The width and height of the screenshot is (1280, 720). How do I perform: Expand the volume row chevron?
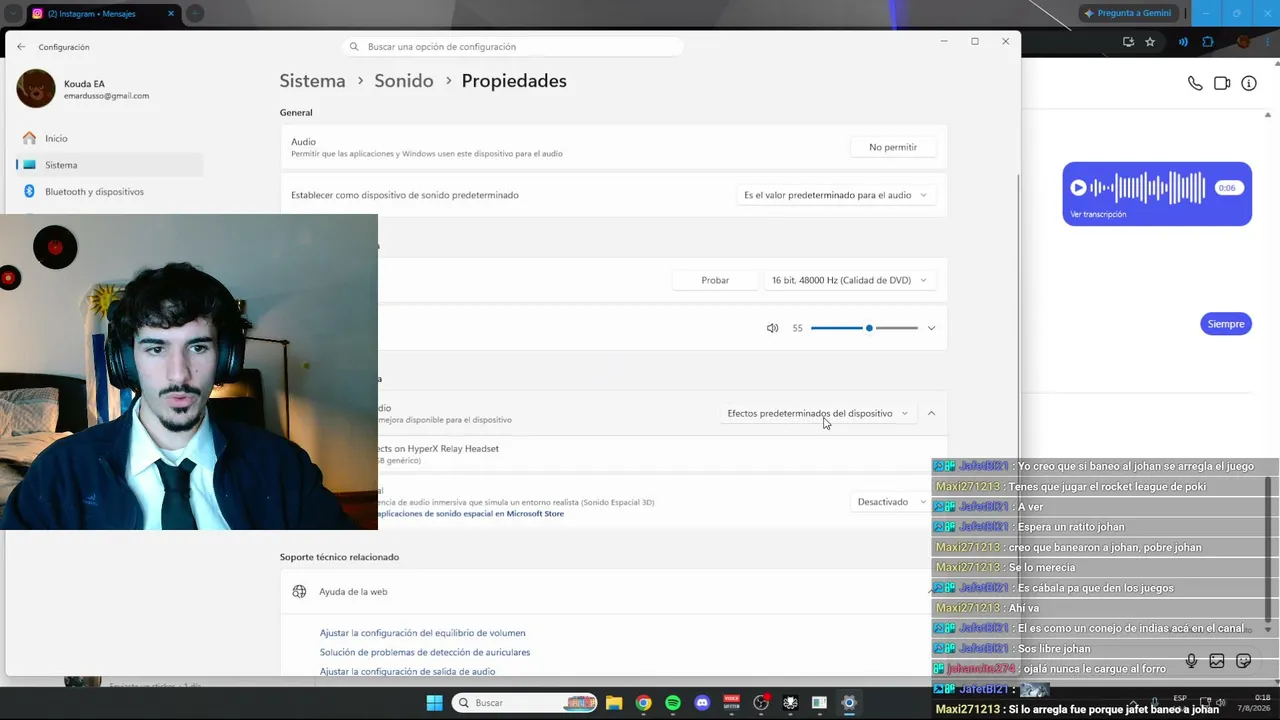(x=931, y=328)
